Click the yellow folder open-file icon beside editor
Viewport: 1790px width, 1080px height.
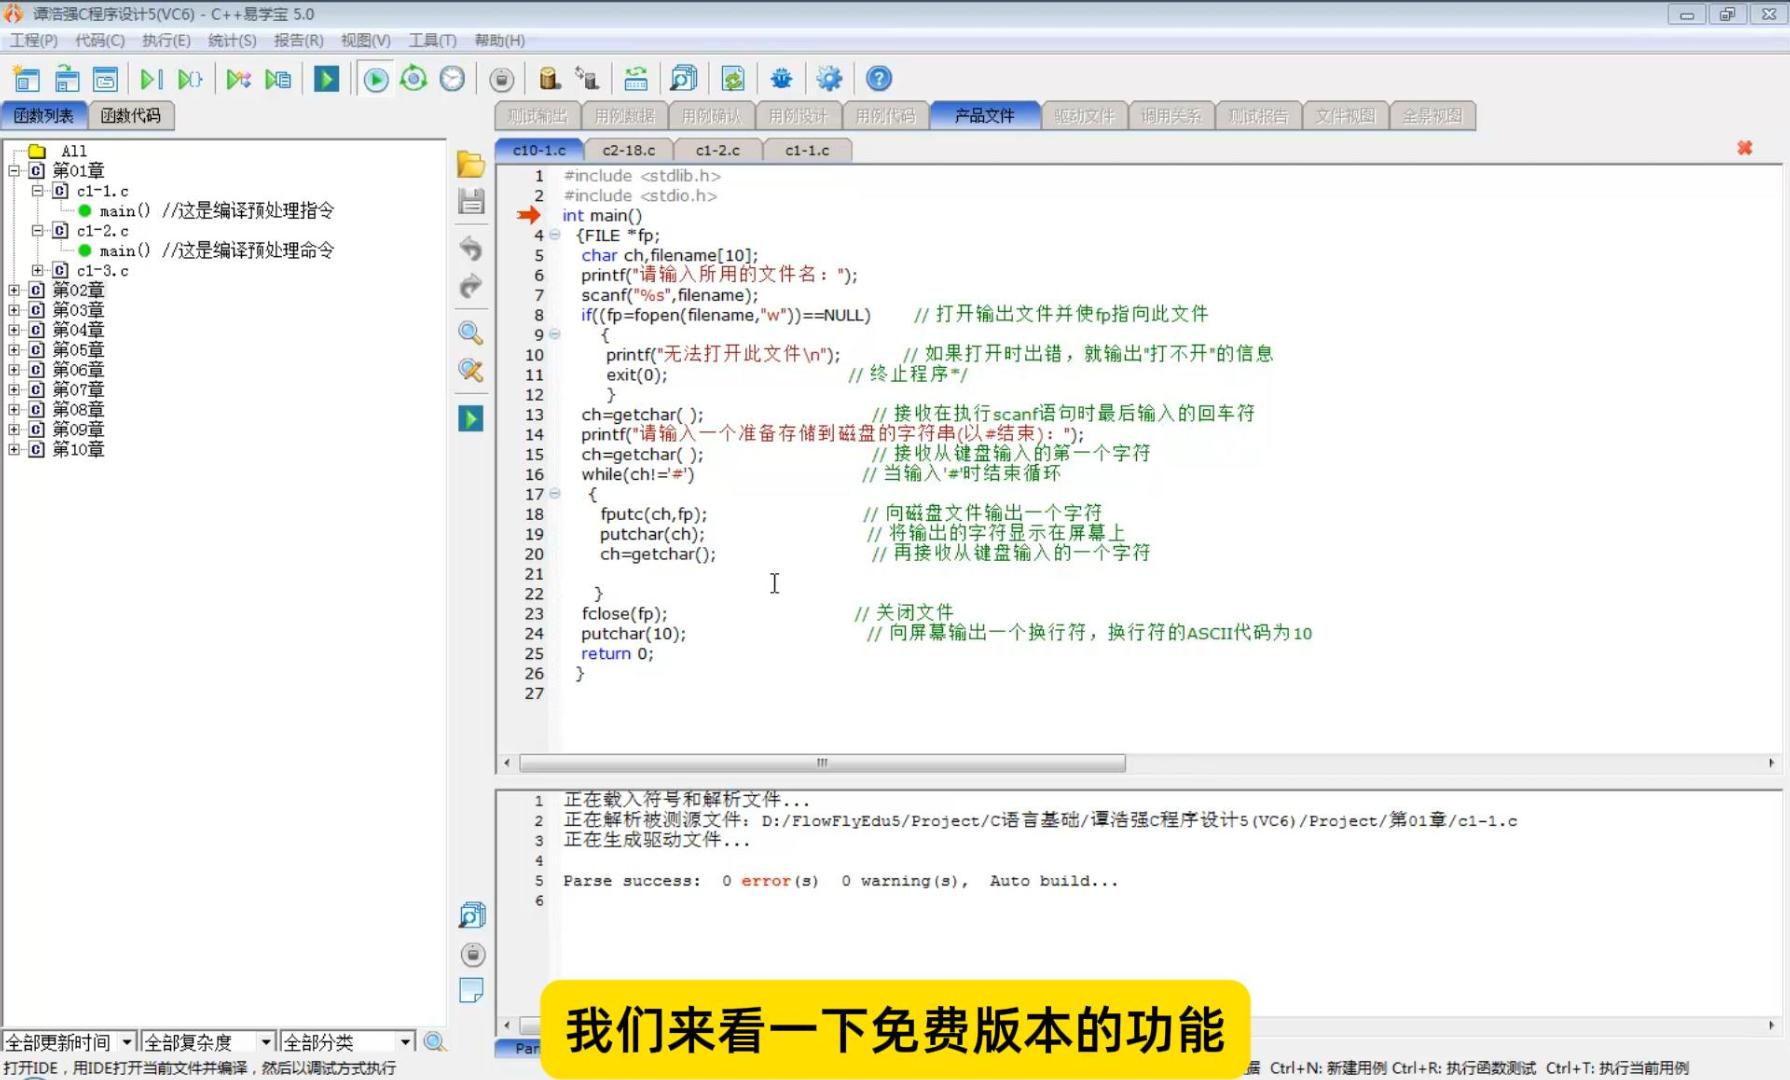[471, 164]
